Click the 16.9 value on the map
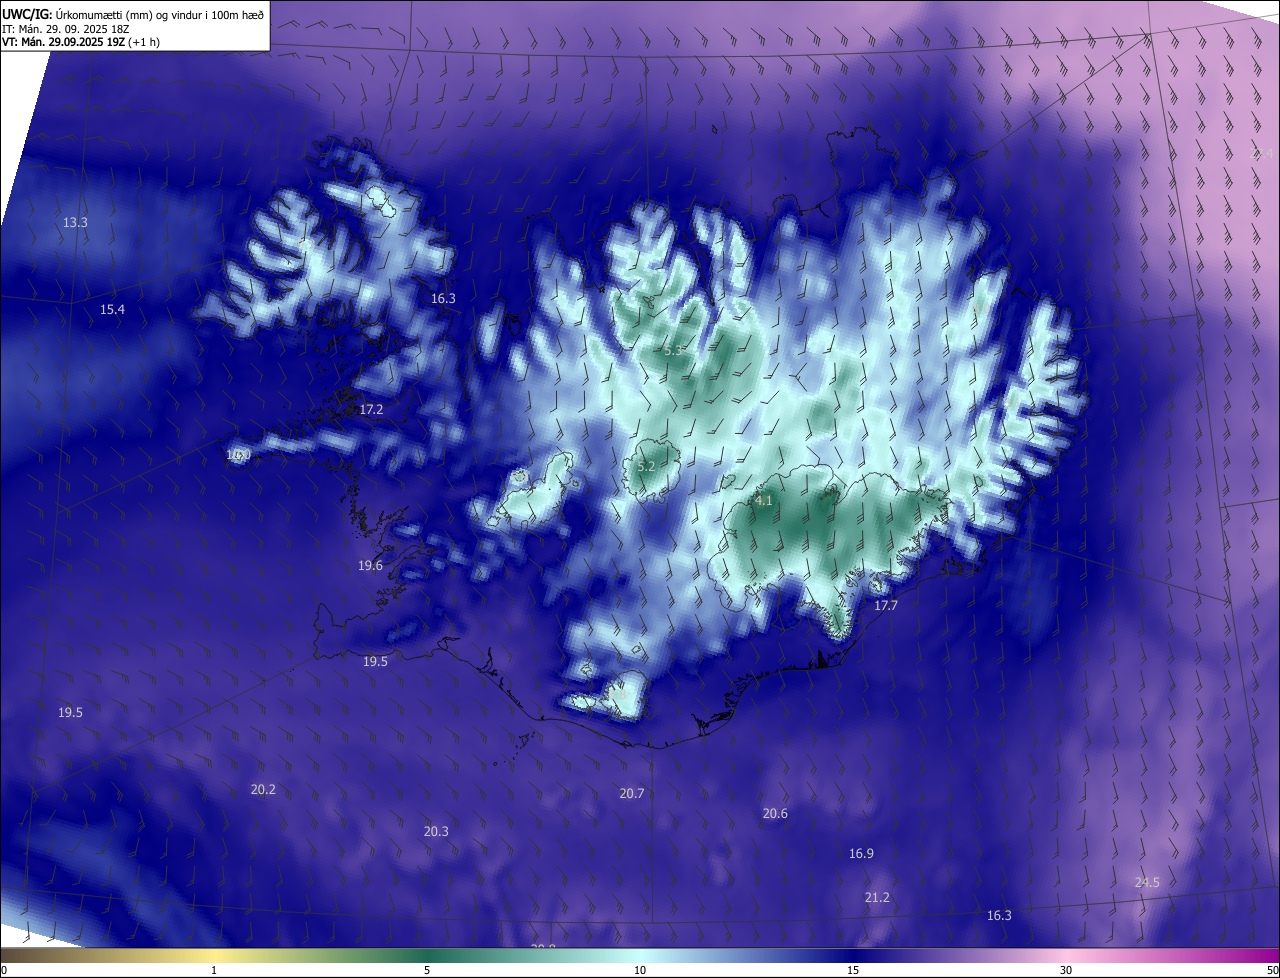This screenshot has width=1280, height=978. tap(861, 854)
